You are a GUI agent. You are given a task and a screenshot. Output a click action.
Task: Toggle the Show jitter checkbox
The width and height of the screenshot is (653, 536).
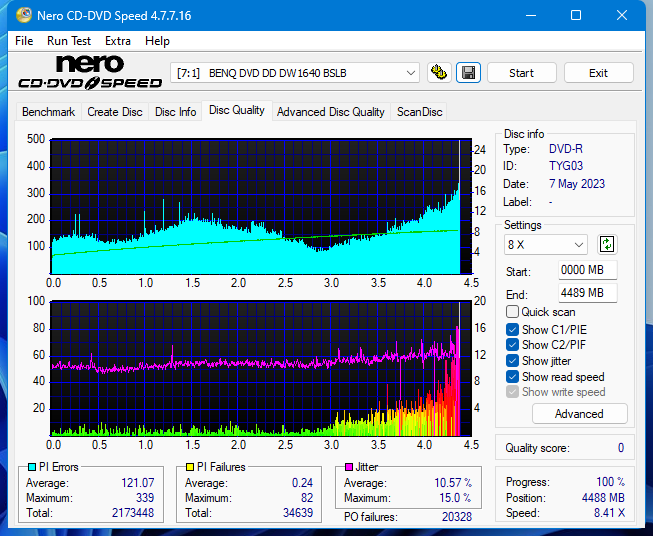click(513, 361)
